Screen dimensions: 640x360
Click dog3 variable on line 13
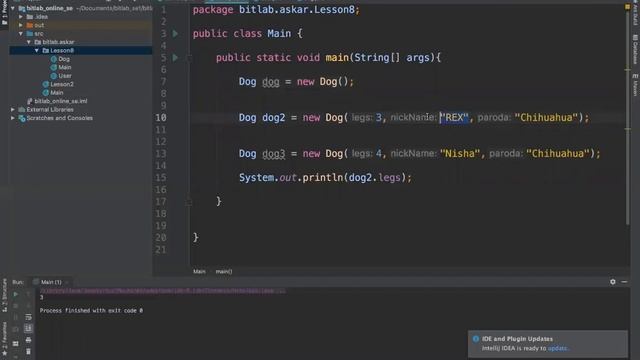(x=273, y=153)
